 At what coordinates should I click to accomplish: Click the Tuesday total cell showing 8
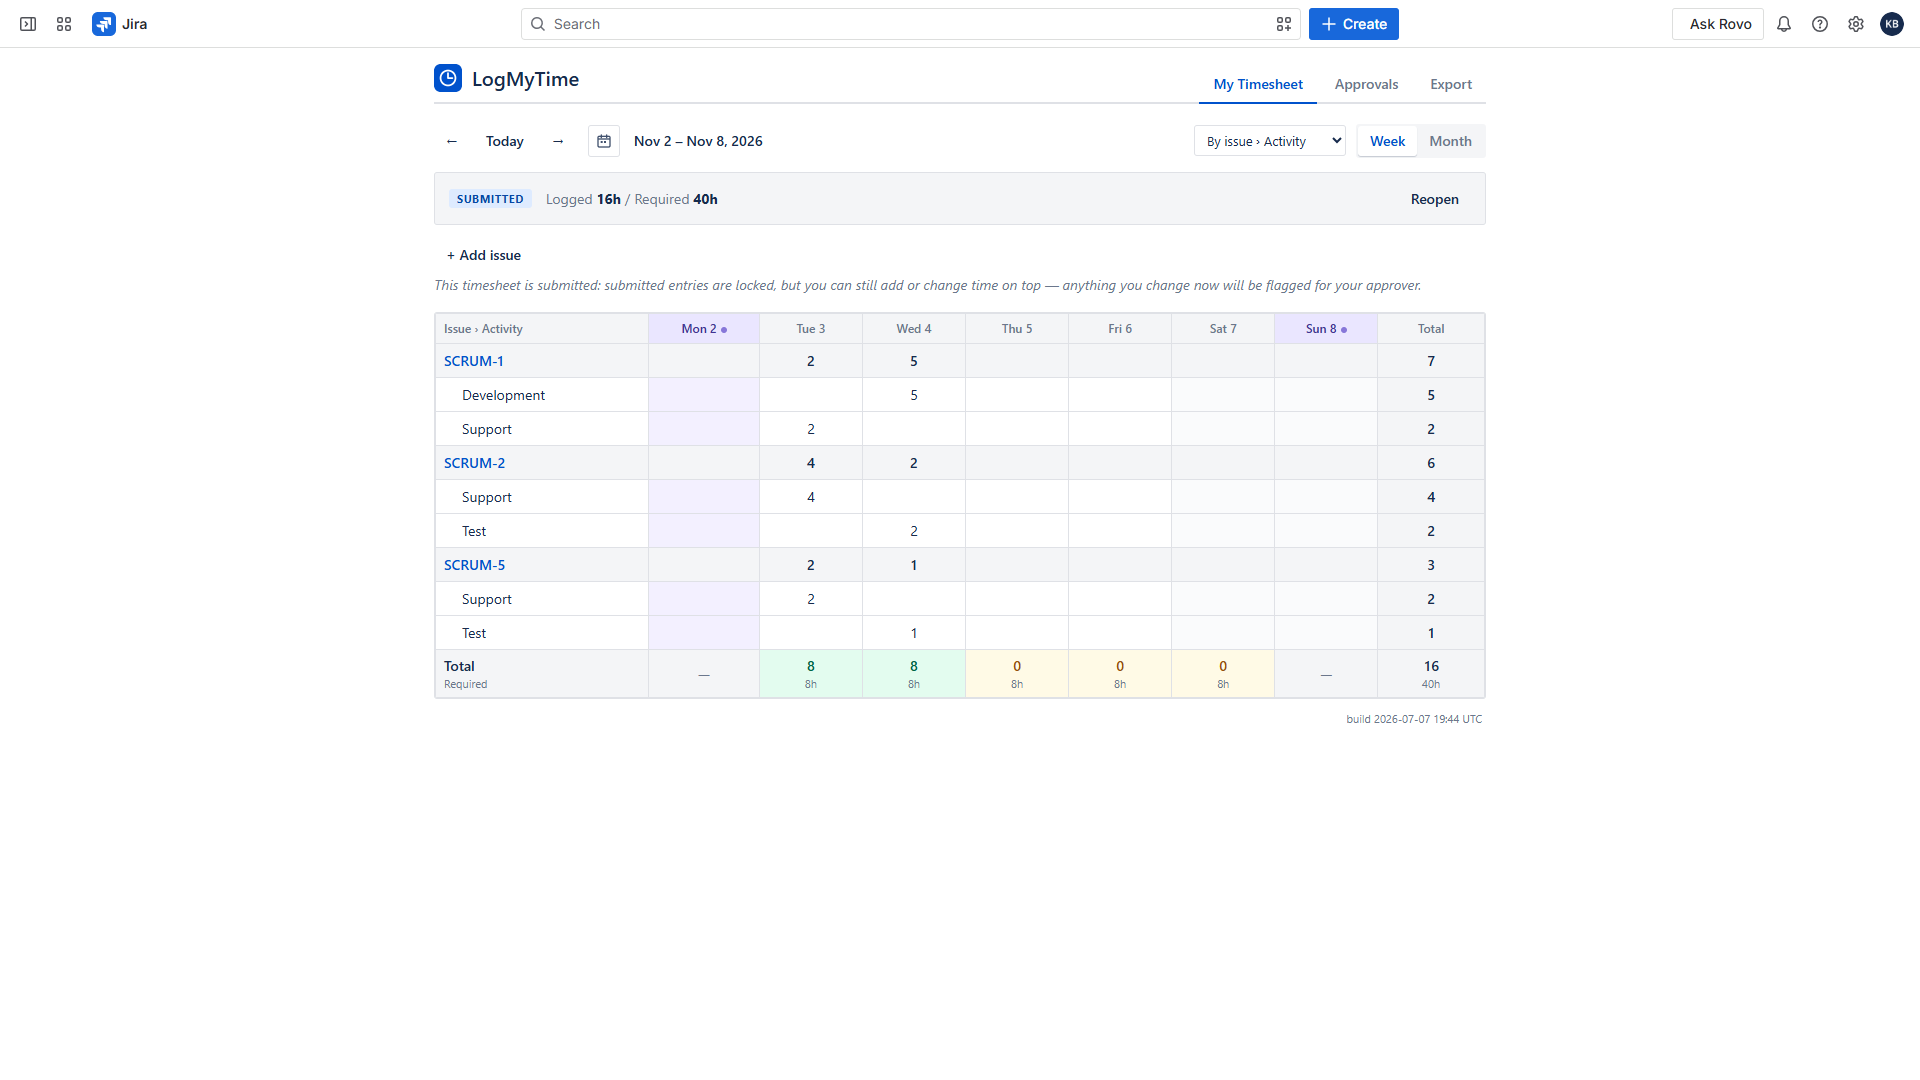tap(811, 674)
